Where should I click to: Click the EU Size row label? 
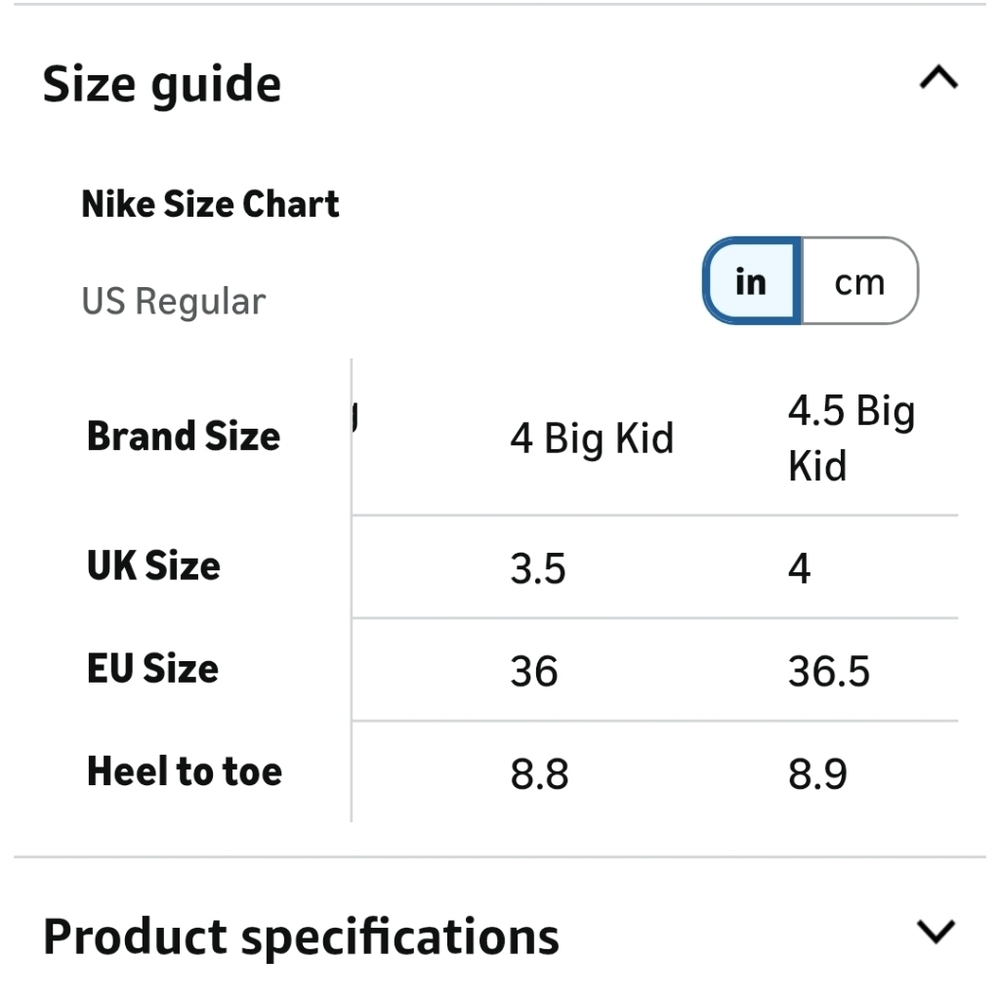coord(153,669)
